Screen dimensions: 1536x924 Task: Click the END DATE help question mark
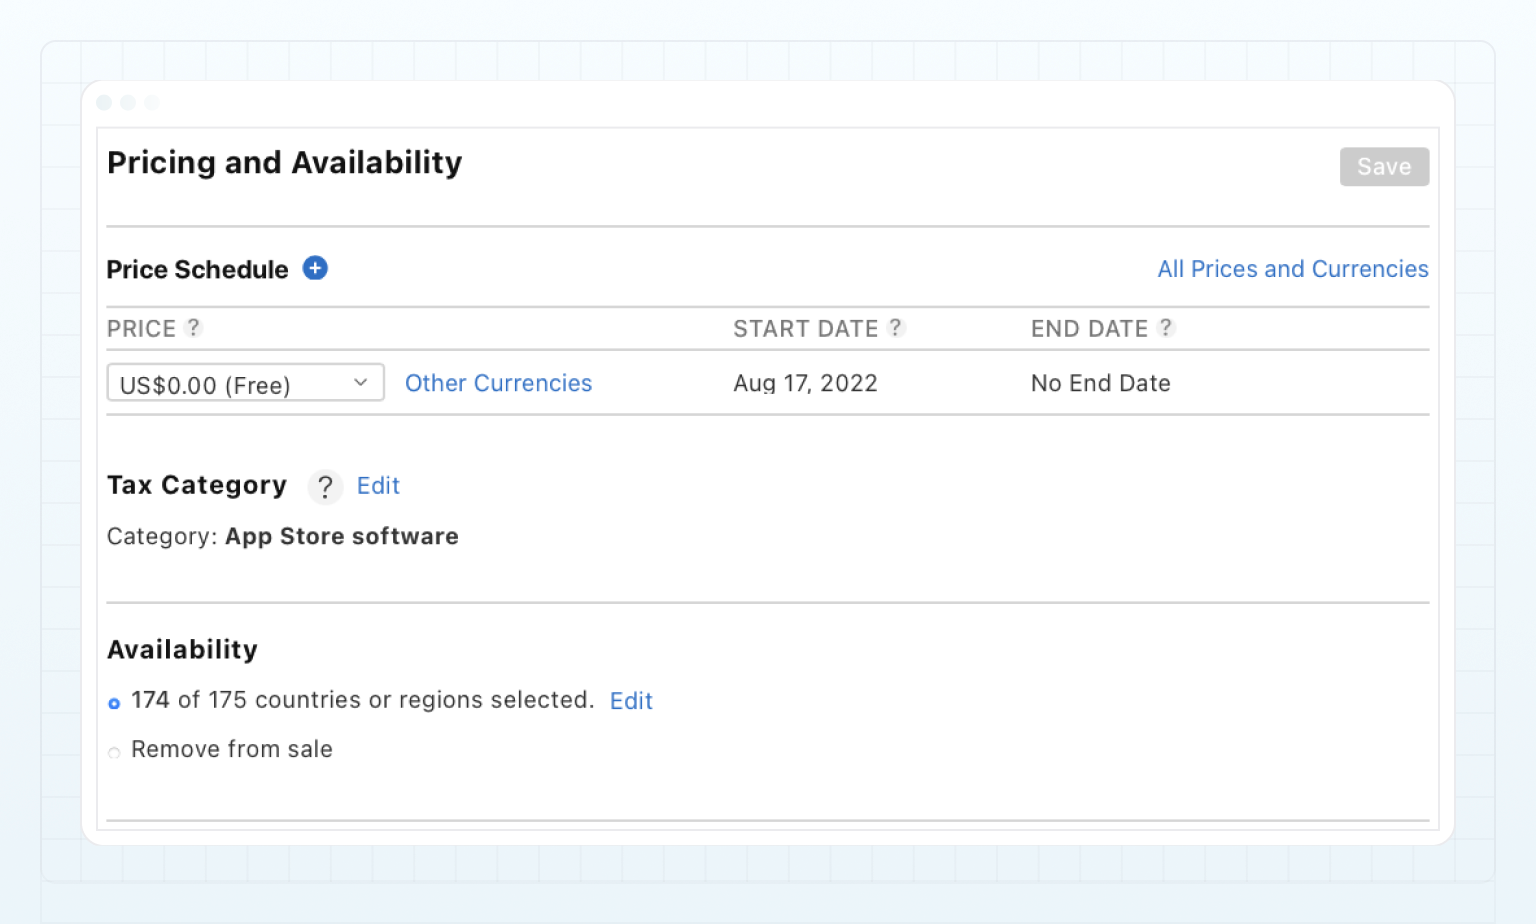pos(1165,327)
